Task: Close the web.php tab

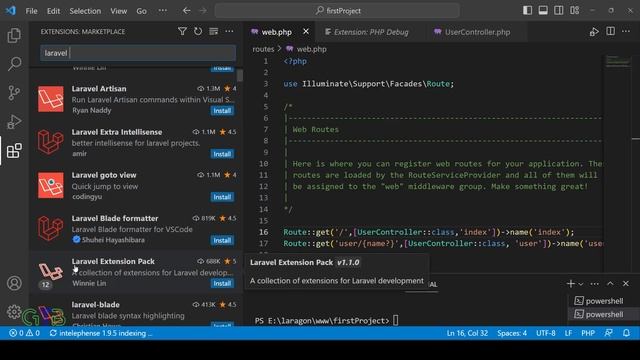Action: tap(306, 31)
